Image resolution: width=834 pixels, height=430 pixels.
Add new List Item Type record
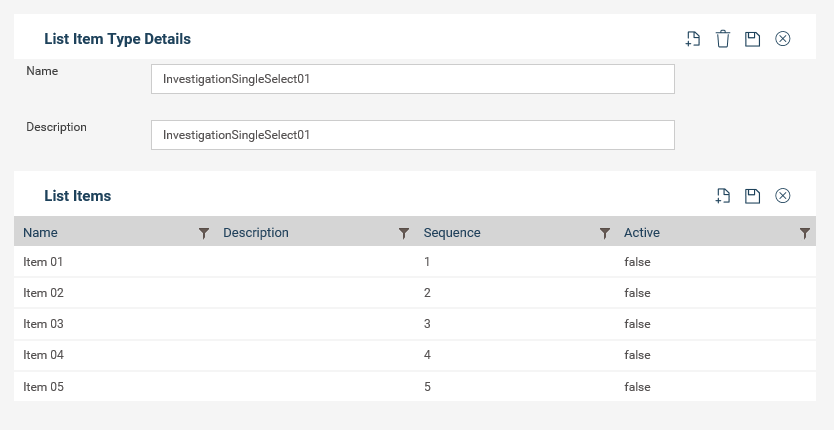[x=693, y=39]
